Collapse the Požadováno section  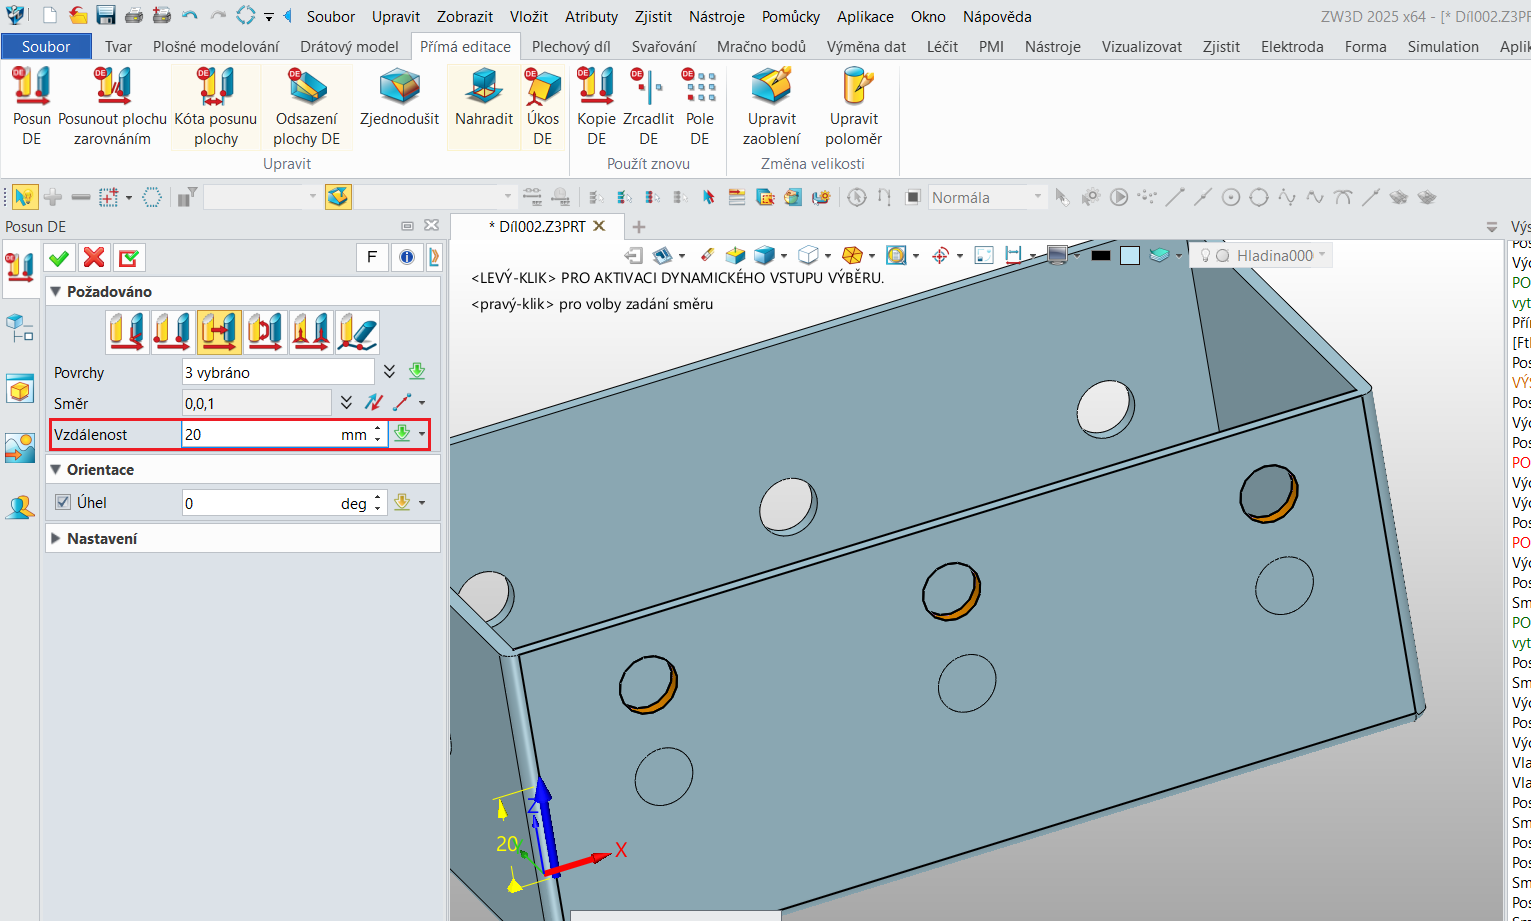coord(56,292)
